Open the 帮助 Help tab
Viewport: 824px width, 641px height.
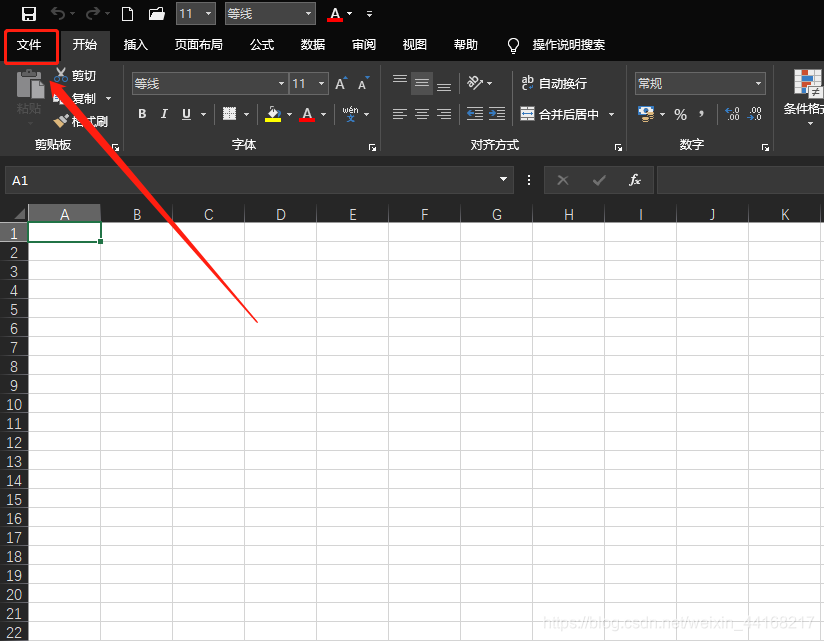coord(466,45)
